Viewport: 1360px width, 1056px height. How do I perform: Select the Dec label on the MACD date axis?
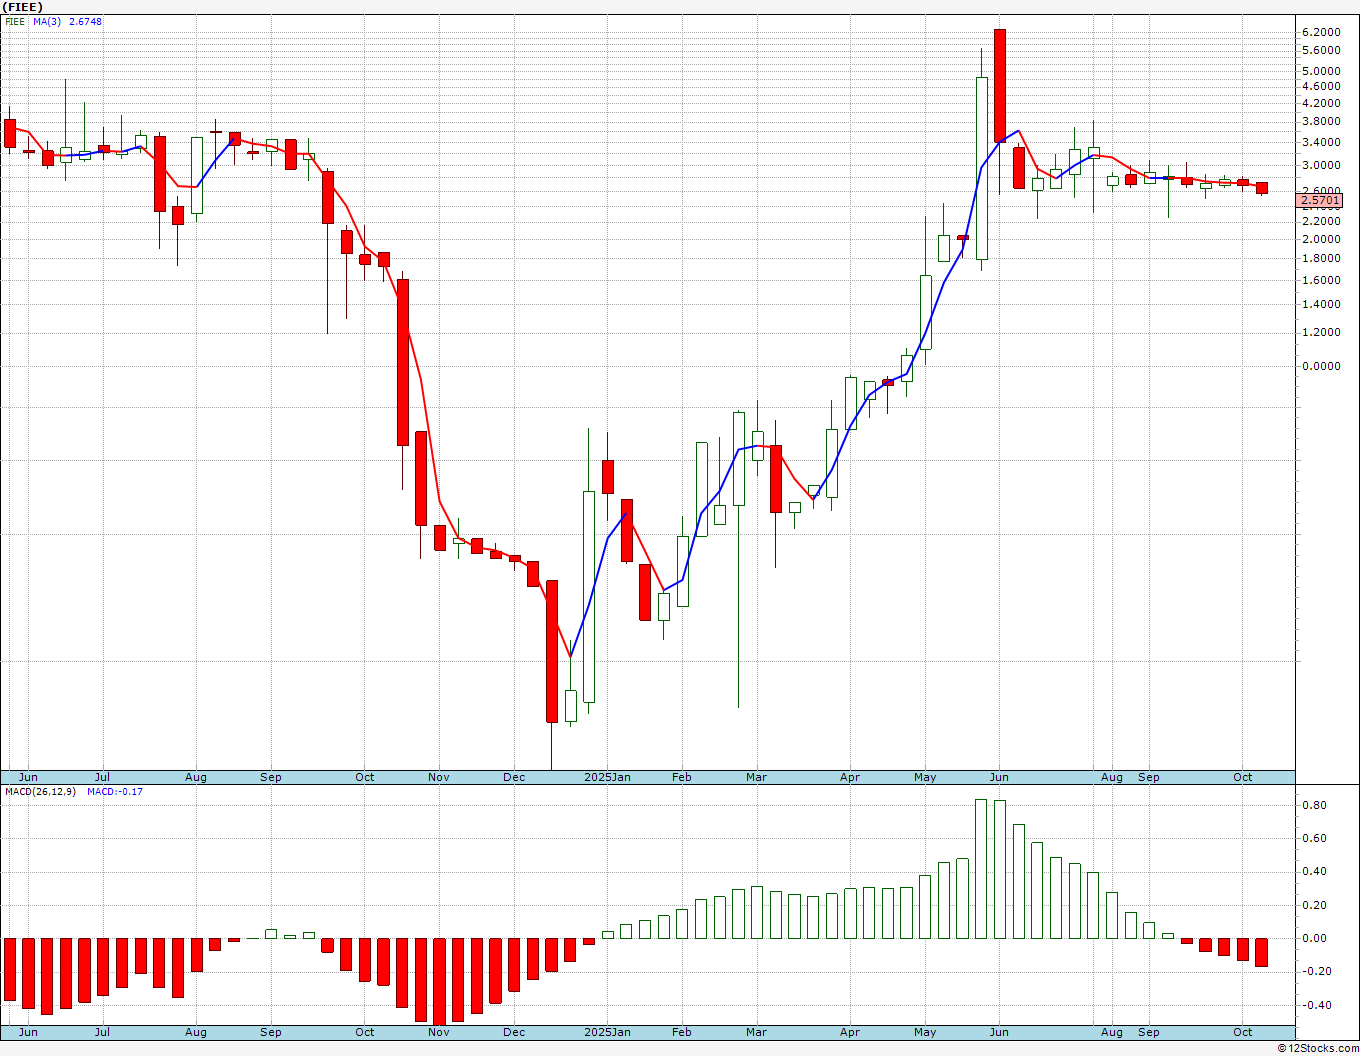[x=514, y=1032]
